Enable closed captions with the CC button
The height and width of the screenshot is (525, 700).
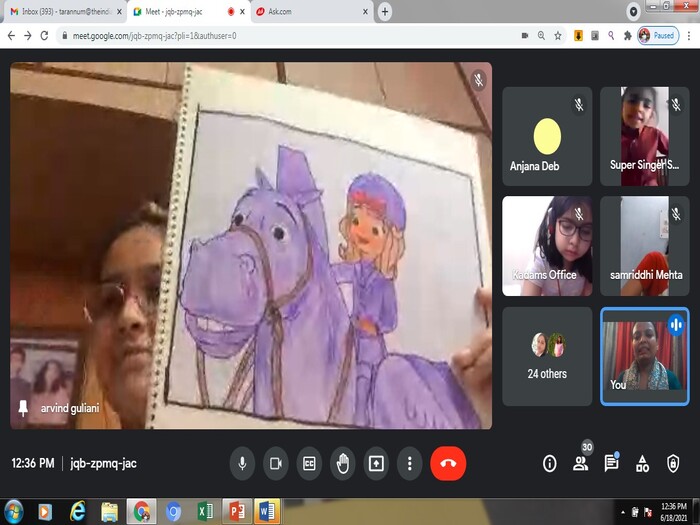[x=309, y=463]
